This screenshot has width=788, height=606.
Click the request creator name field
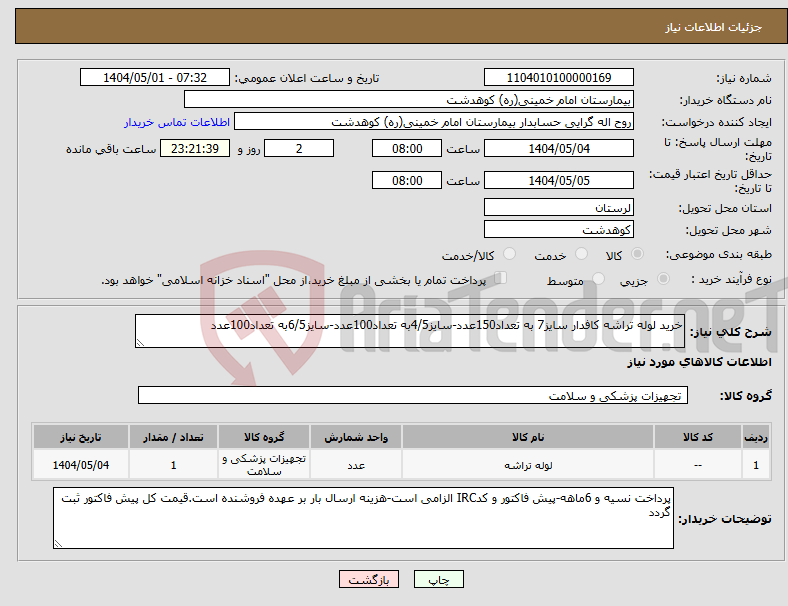tap(434, 122)
